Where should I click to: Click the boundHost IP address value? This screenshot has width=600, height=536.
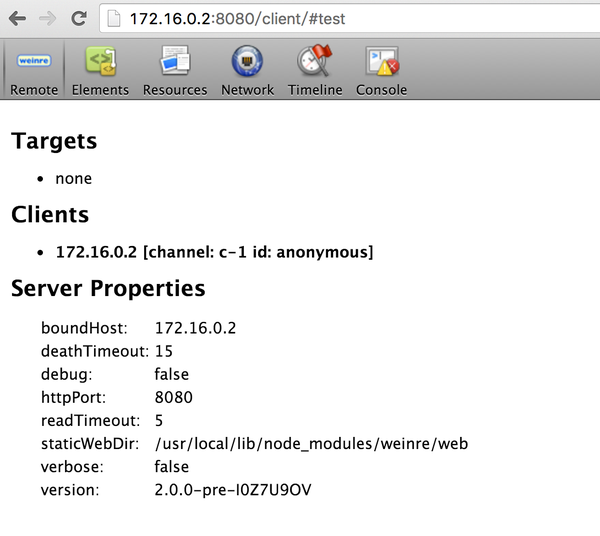click(196, 327)
